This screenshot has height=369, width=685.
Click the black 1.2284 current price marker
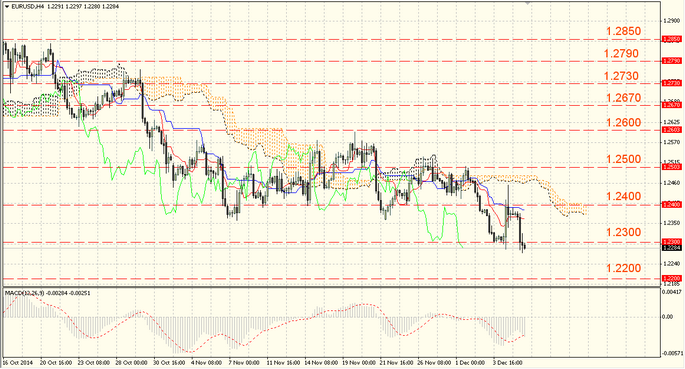tap(671, 248)
